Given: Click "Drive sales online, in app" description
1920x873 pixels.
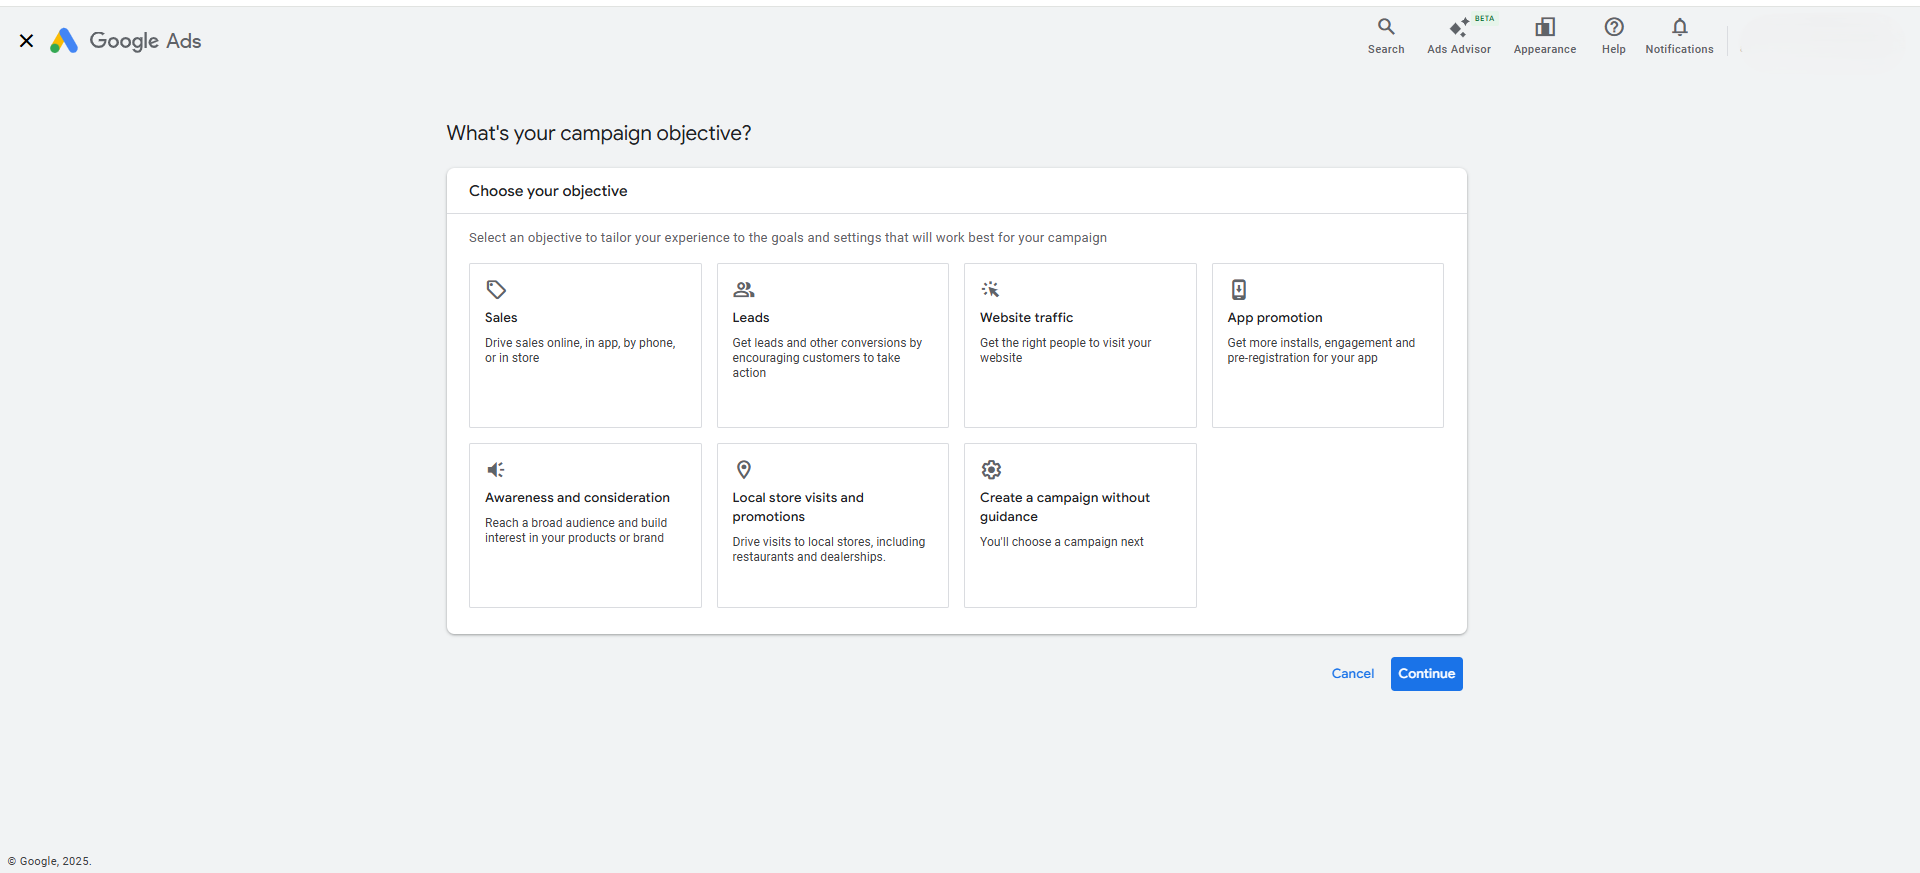Looking at the screenshot, I should tap(580, 350).
